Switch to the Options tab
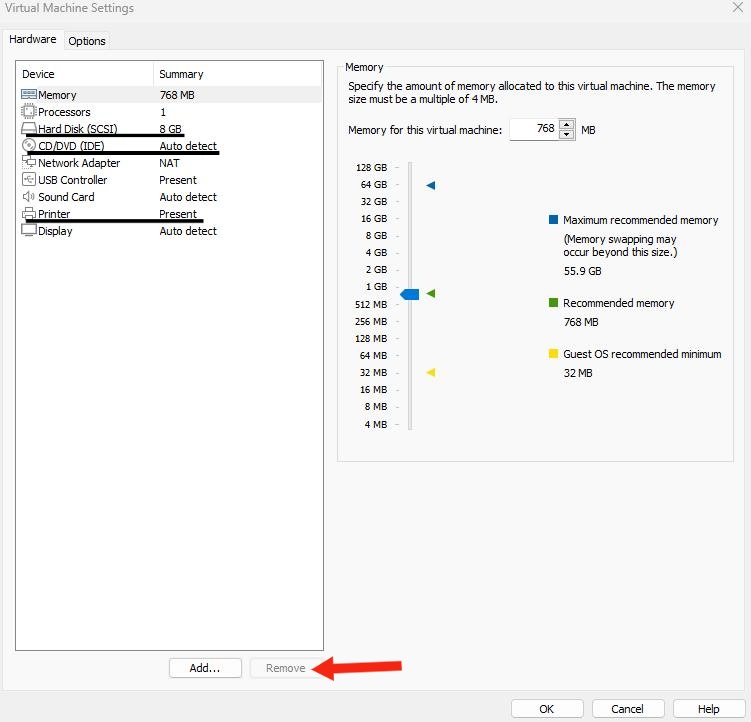Viewport: 751px width, 722px height. pos(87,41)
